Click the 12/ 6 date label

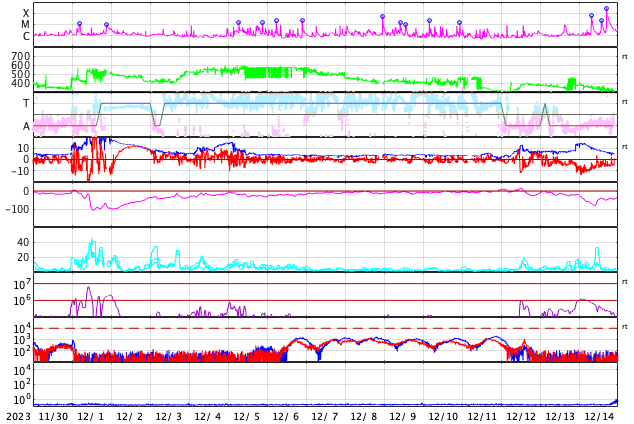[x=286, y=417]
